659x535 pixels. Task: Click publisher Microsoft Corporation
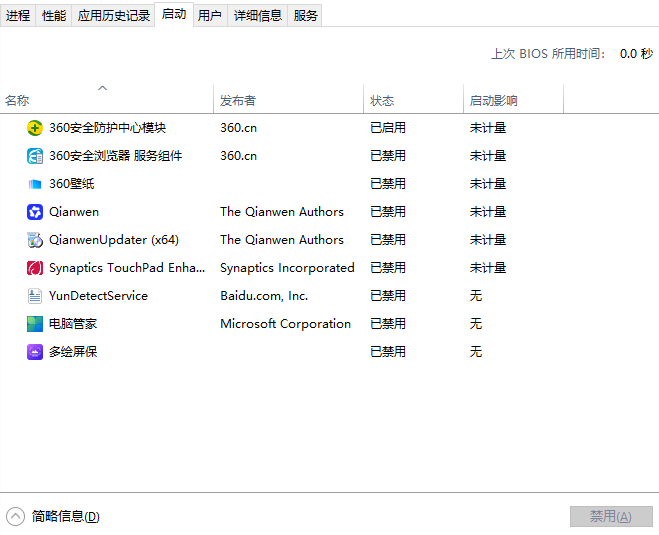tap(285, 324)
